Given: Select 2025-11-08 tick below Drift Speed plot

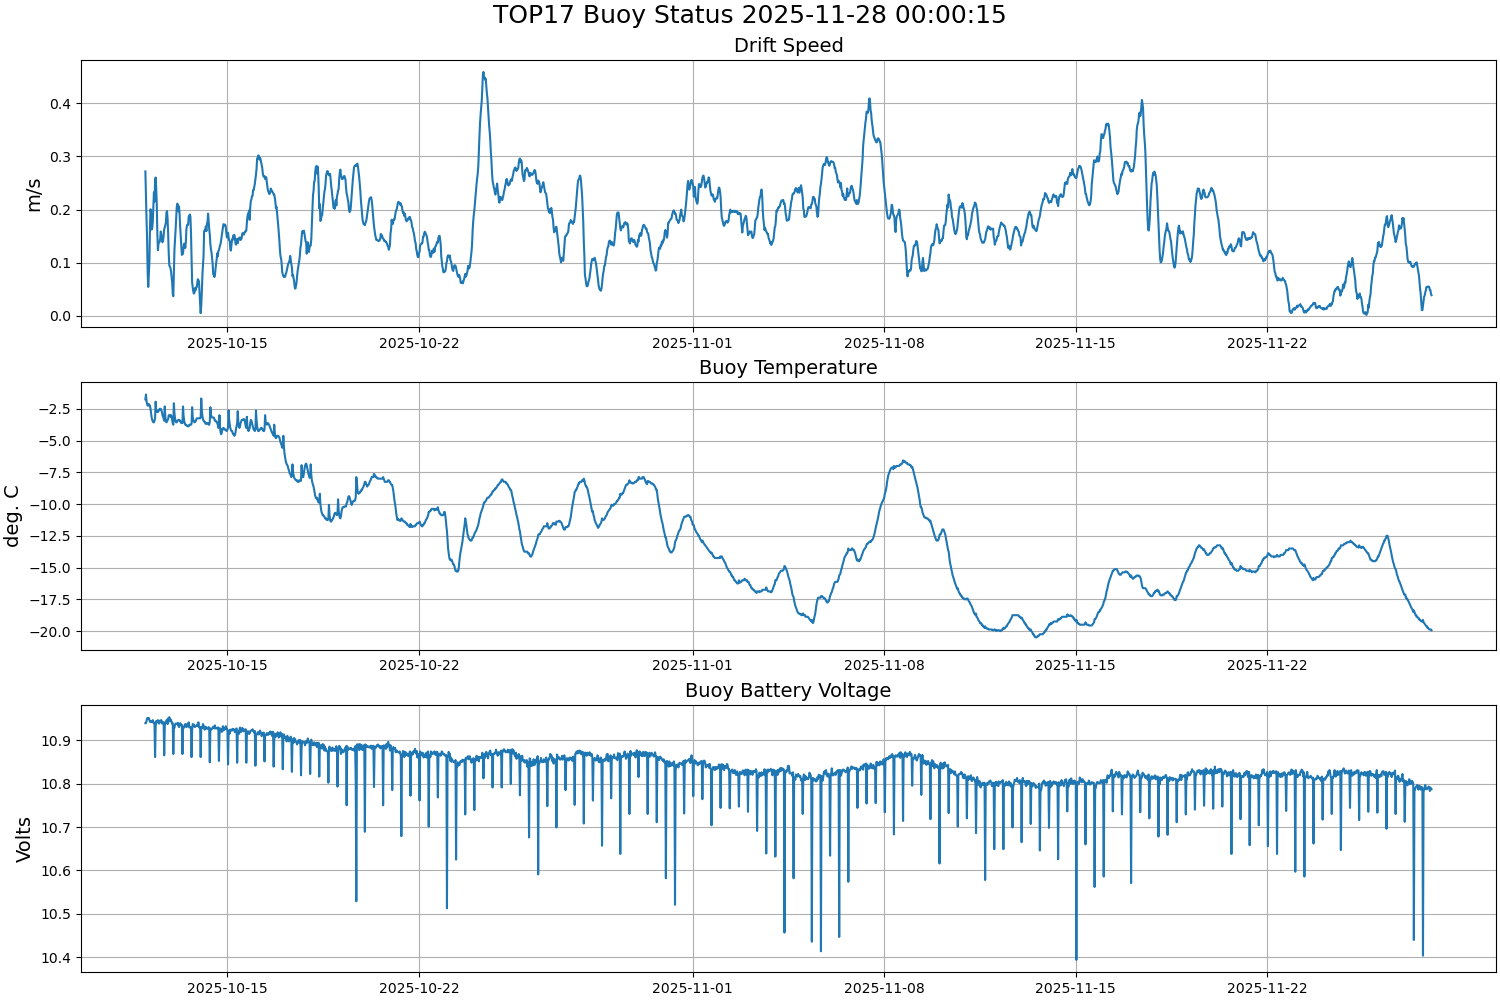Looking at the screenshot, I should point(884,343).
